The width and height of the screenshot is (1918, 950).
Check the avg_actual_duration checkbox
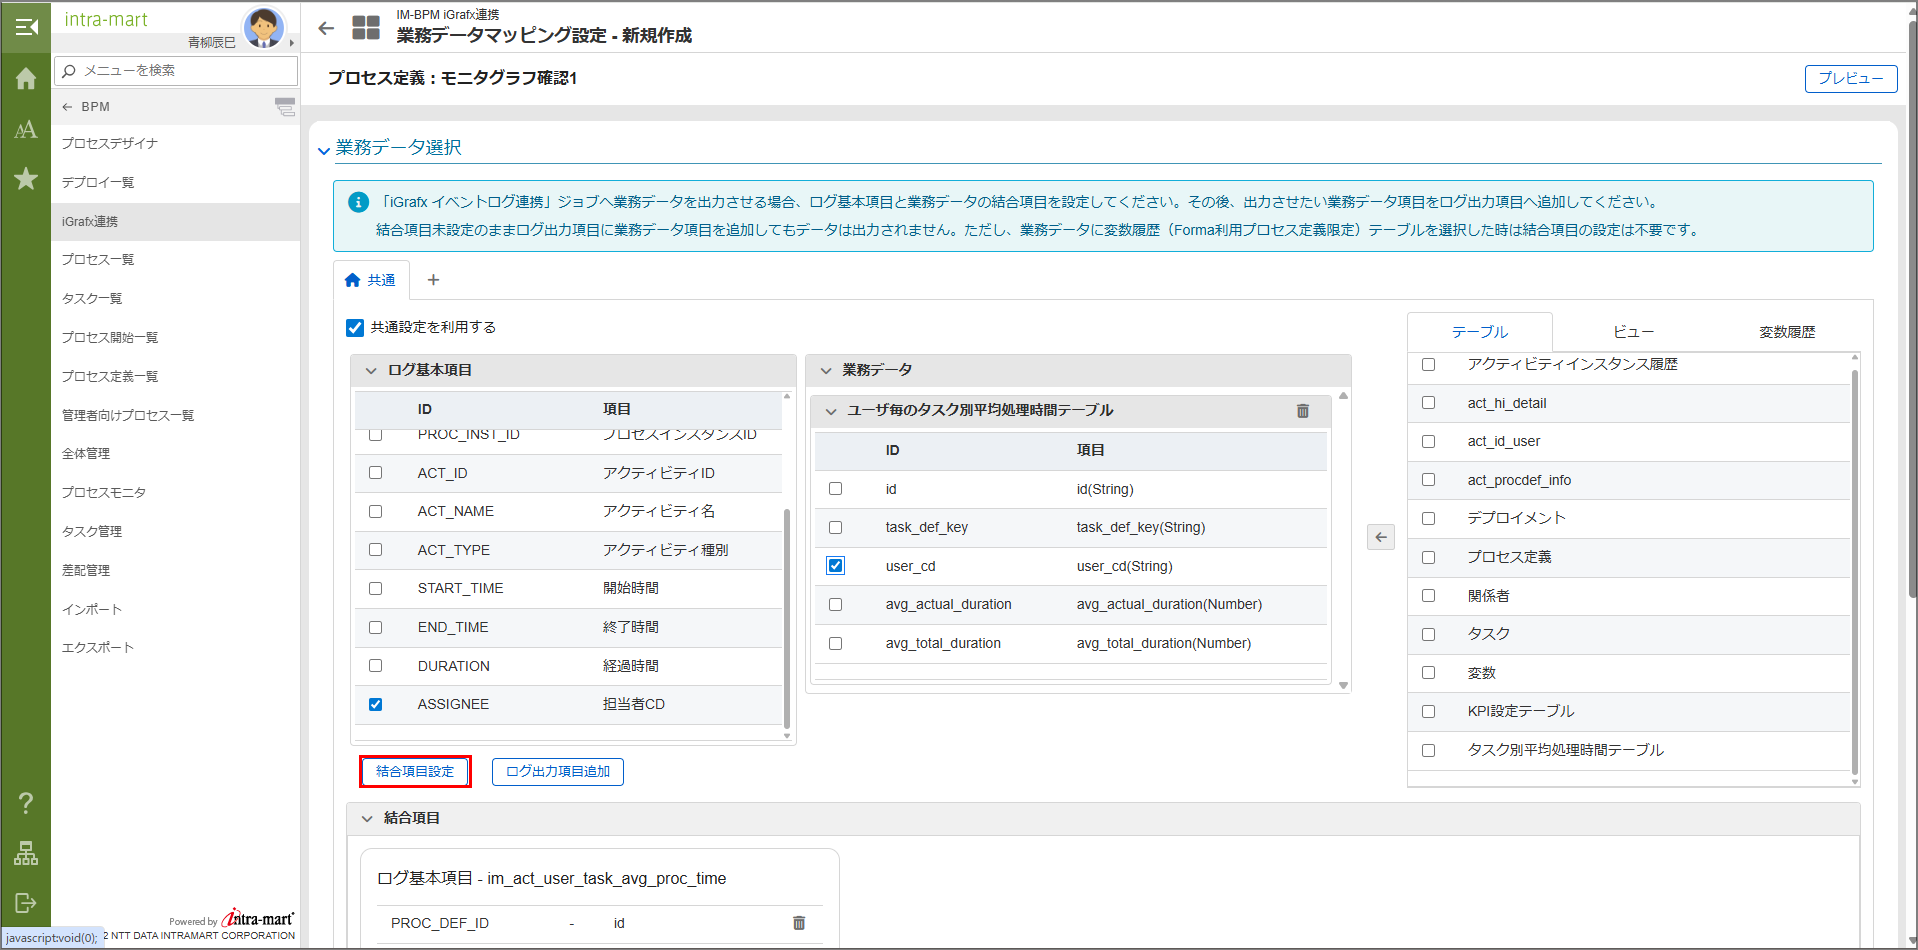coord(836,605)
